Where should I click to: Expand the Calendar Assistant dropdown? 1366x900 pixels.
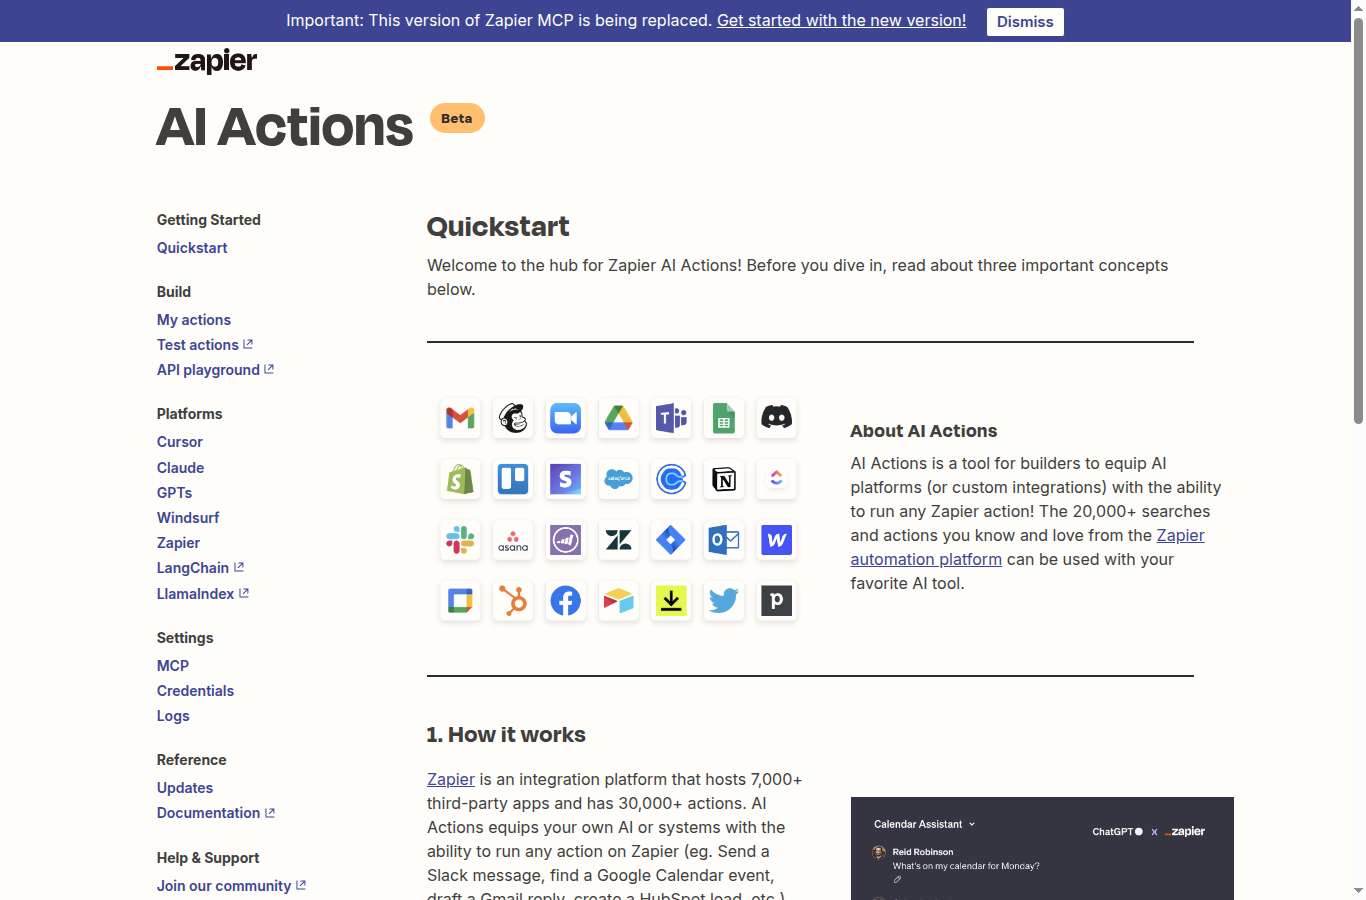[924, 824]
